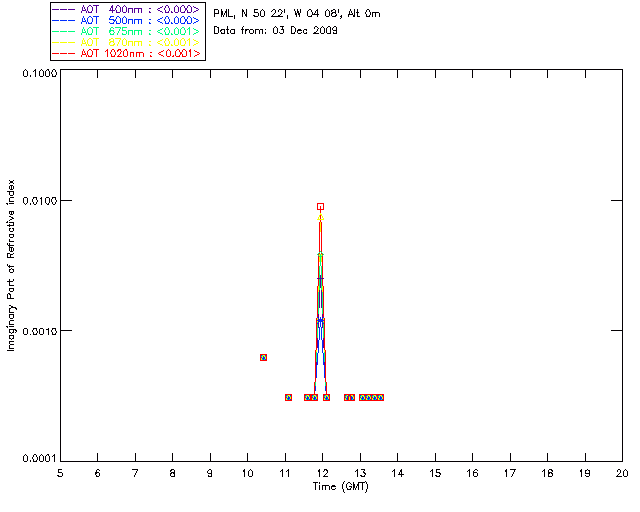Viewport: 640px width, 512px height.
Task: Click the AOT 1020nm legend entry
Action: (x=127, y=53)
